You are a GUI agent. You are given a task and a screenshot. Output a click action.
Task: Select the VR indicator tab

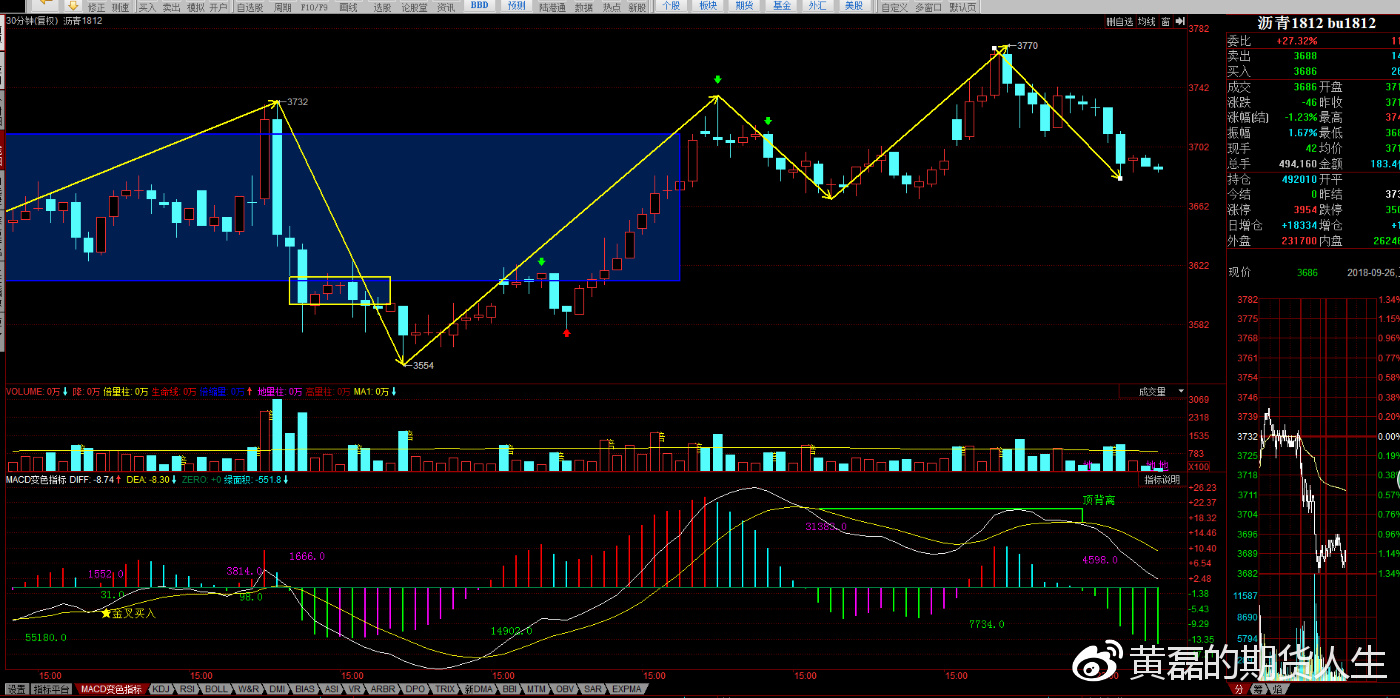pyautogui.click(x=356, y=689)
